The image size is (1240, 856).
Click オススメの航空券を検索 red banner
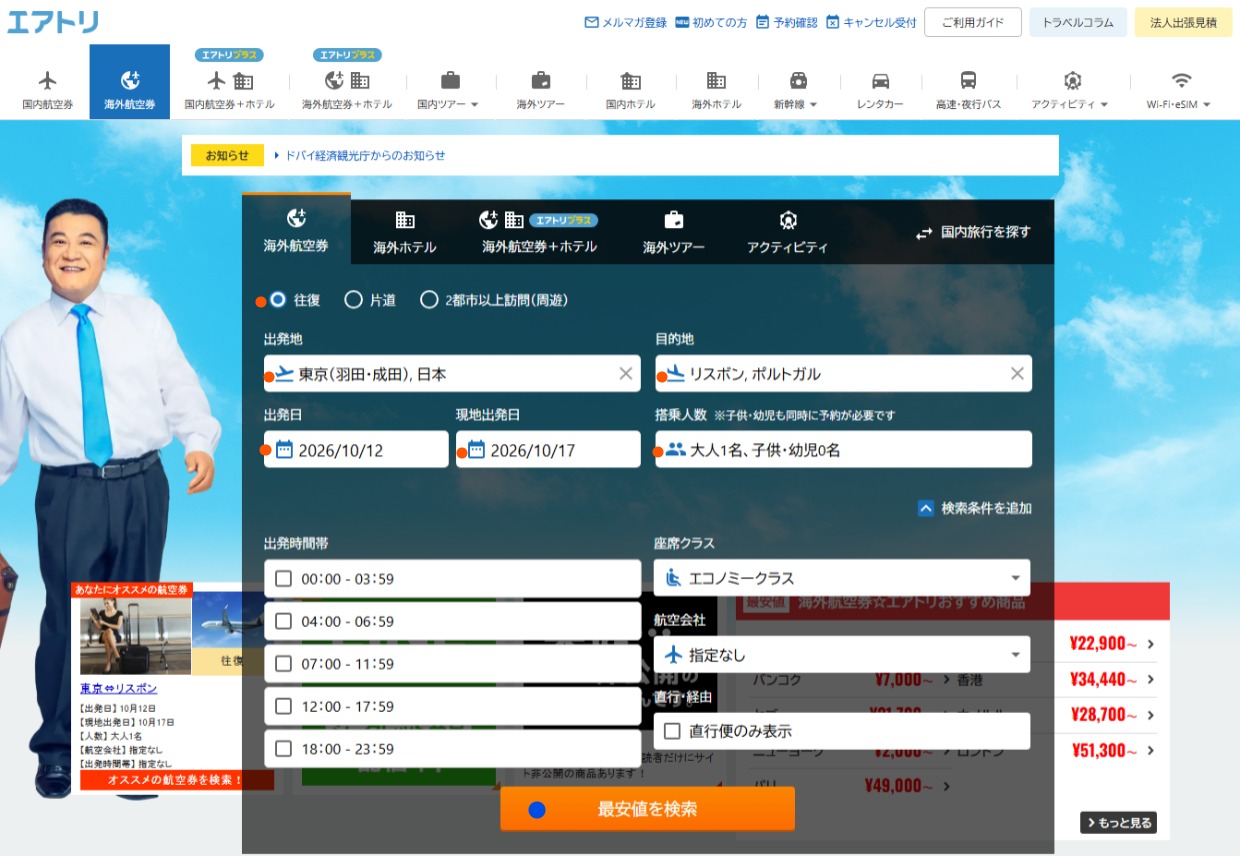pos(177,780)
